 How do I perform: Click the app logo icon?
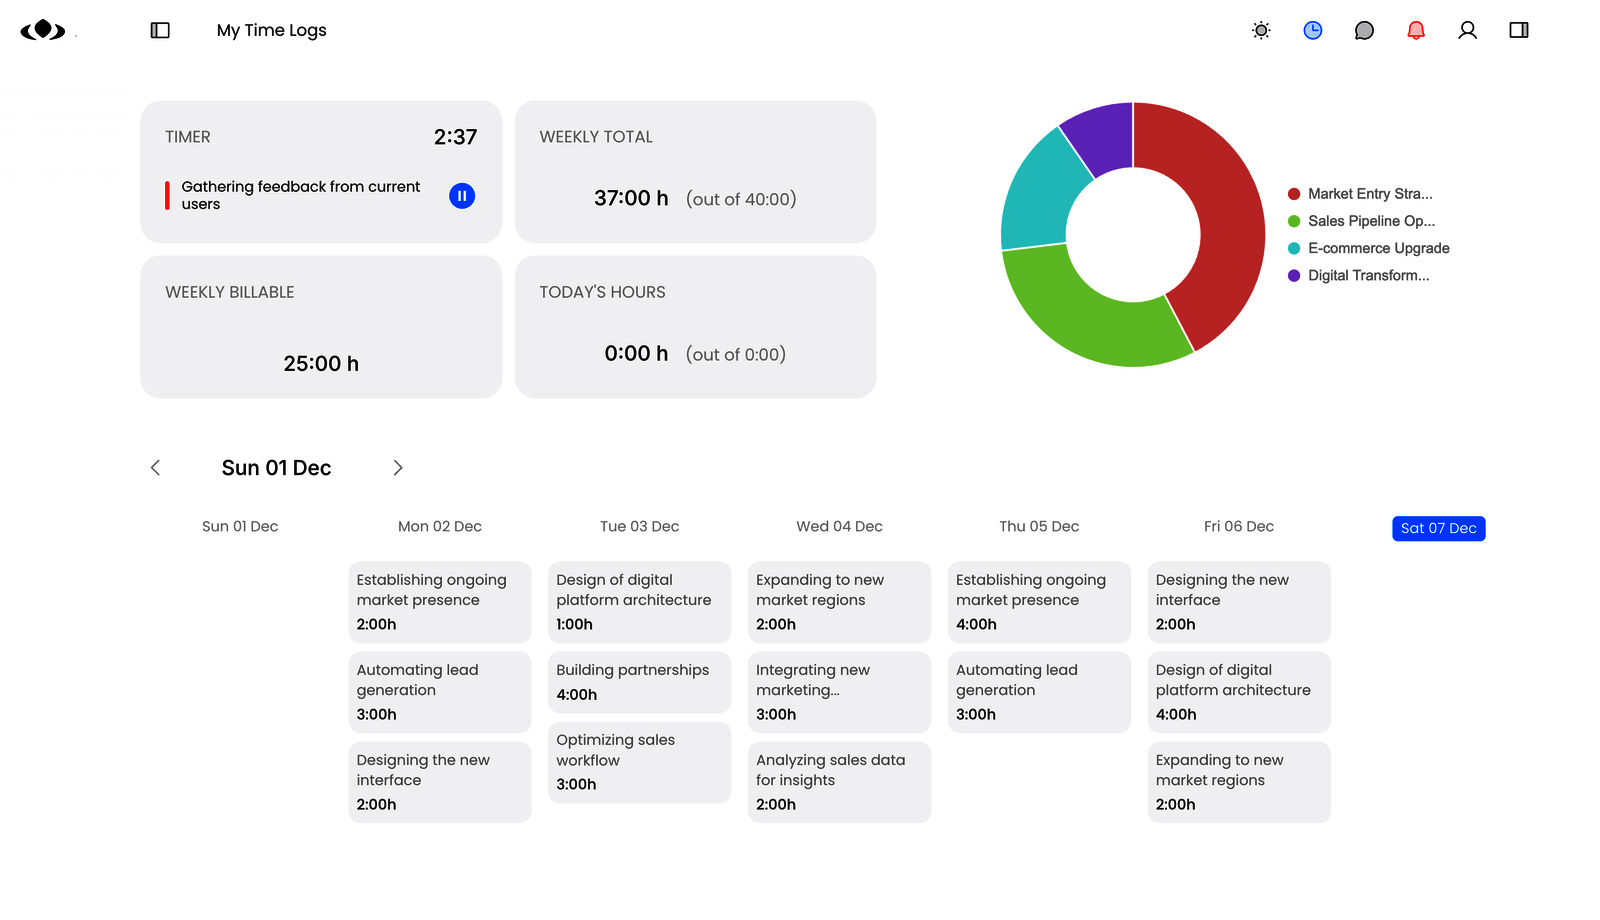coord(43,30)
